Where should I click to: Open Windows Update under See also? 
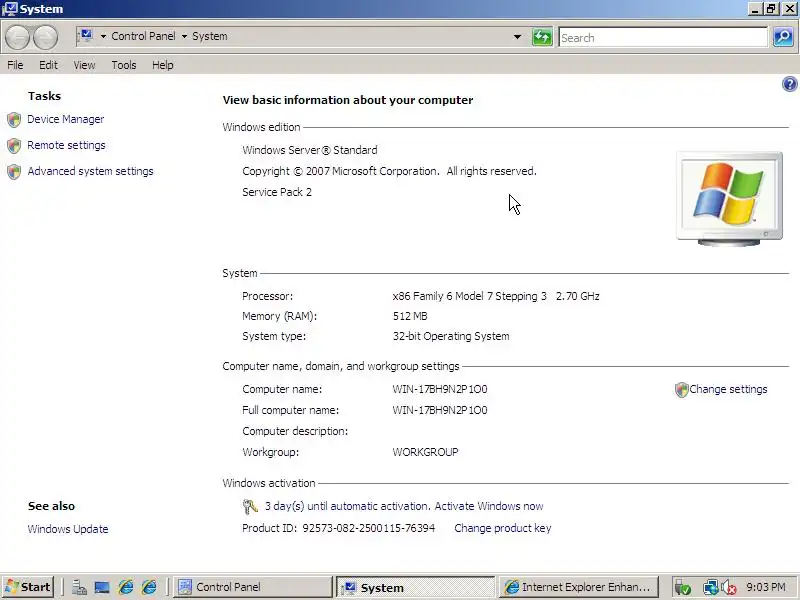tap(68, 529)
